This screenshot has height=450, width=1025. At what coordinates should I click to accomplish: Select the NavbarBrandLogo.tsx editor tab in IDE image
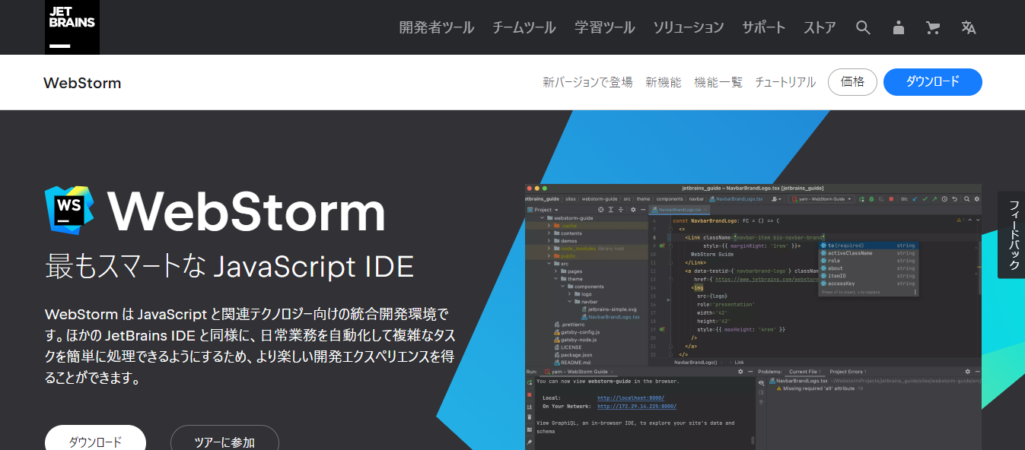click(x=678, y=209)
